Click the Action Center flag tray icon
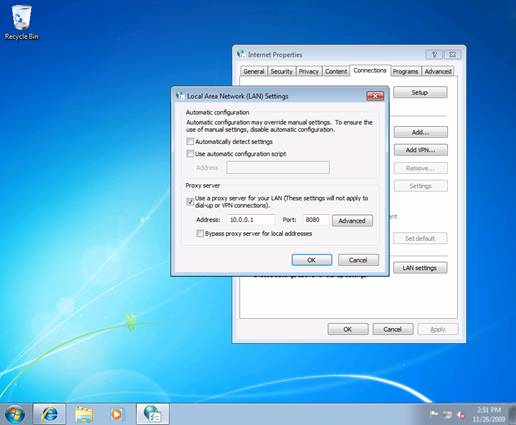Image resolution: width=516 pixels, height=425 pixels. tap(434, 415)
